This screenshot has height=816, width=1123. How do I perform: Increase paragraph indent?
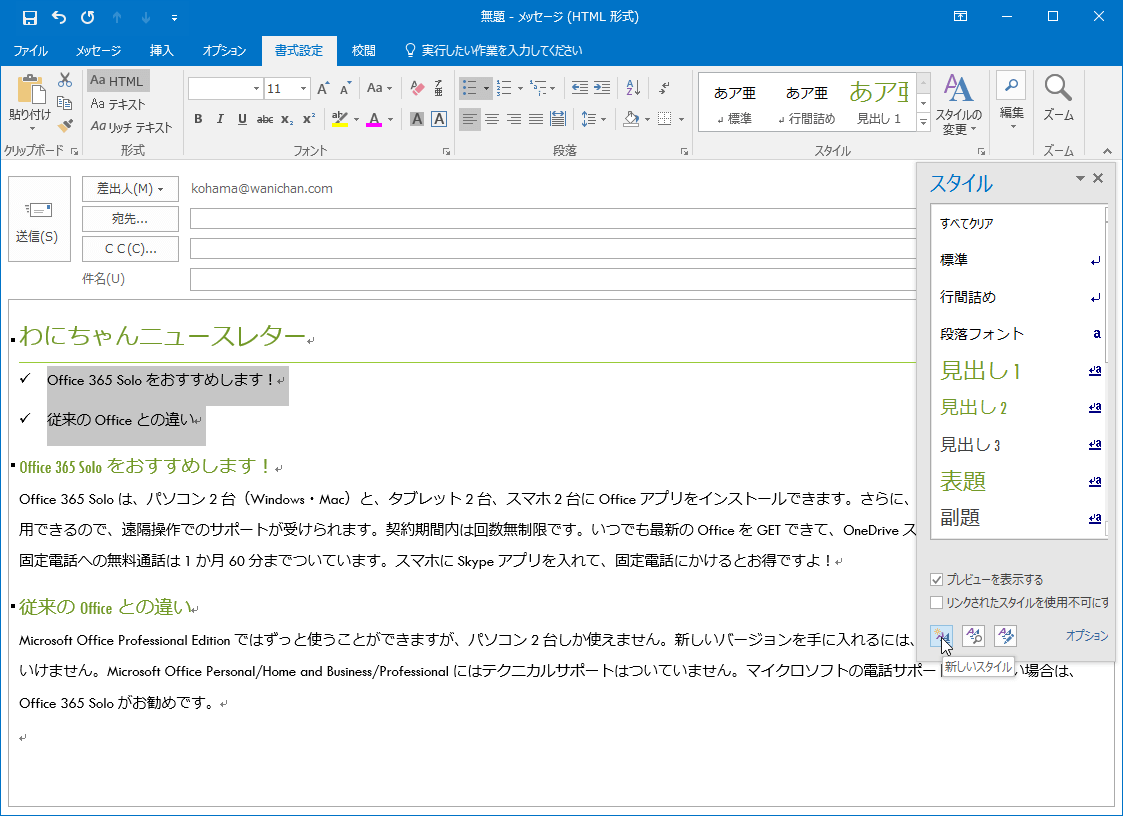tap(602, 88)
